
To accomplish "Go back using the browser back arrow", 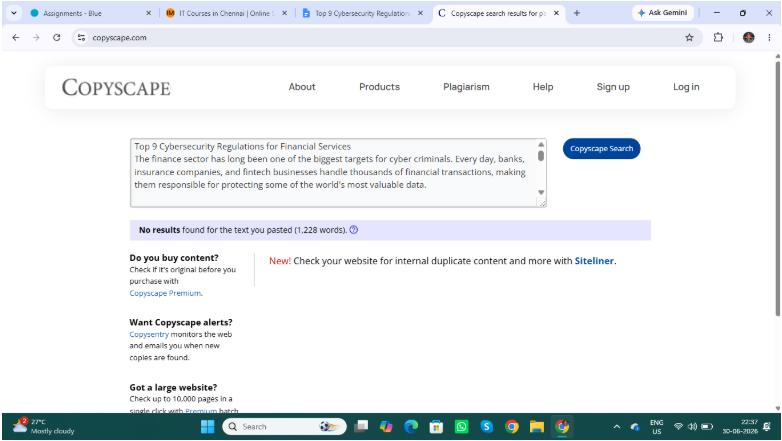I will pos(15,37).
